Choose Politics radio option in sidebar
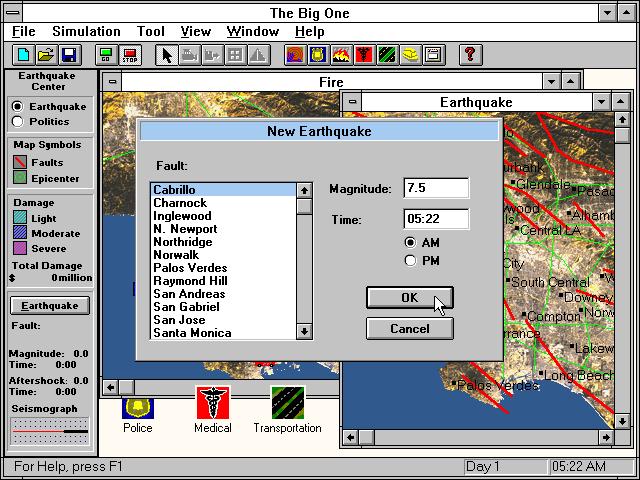The image size is (640, 480). (17, 122)
